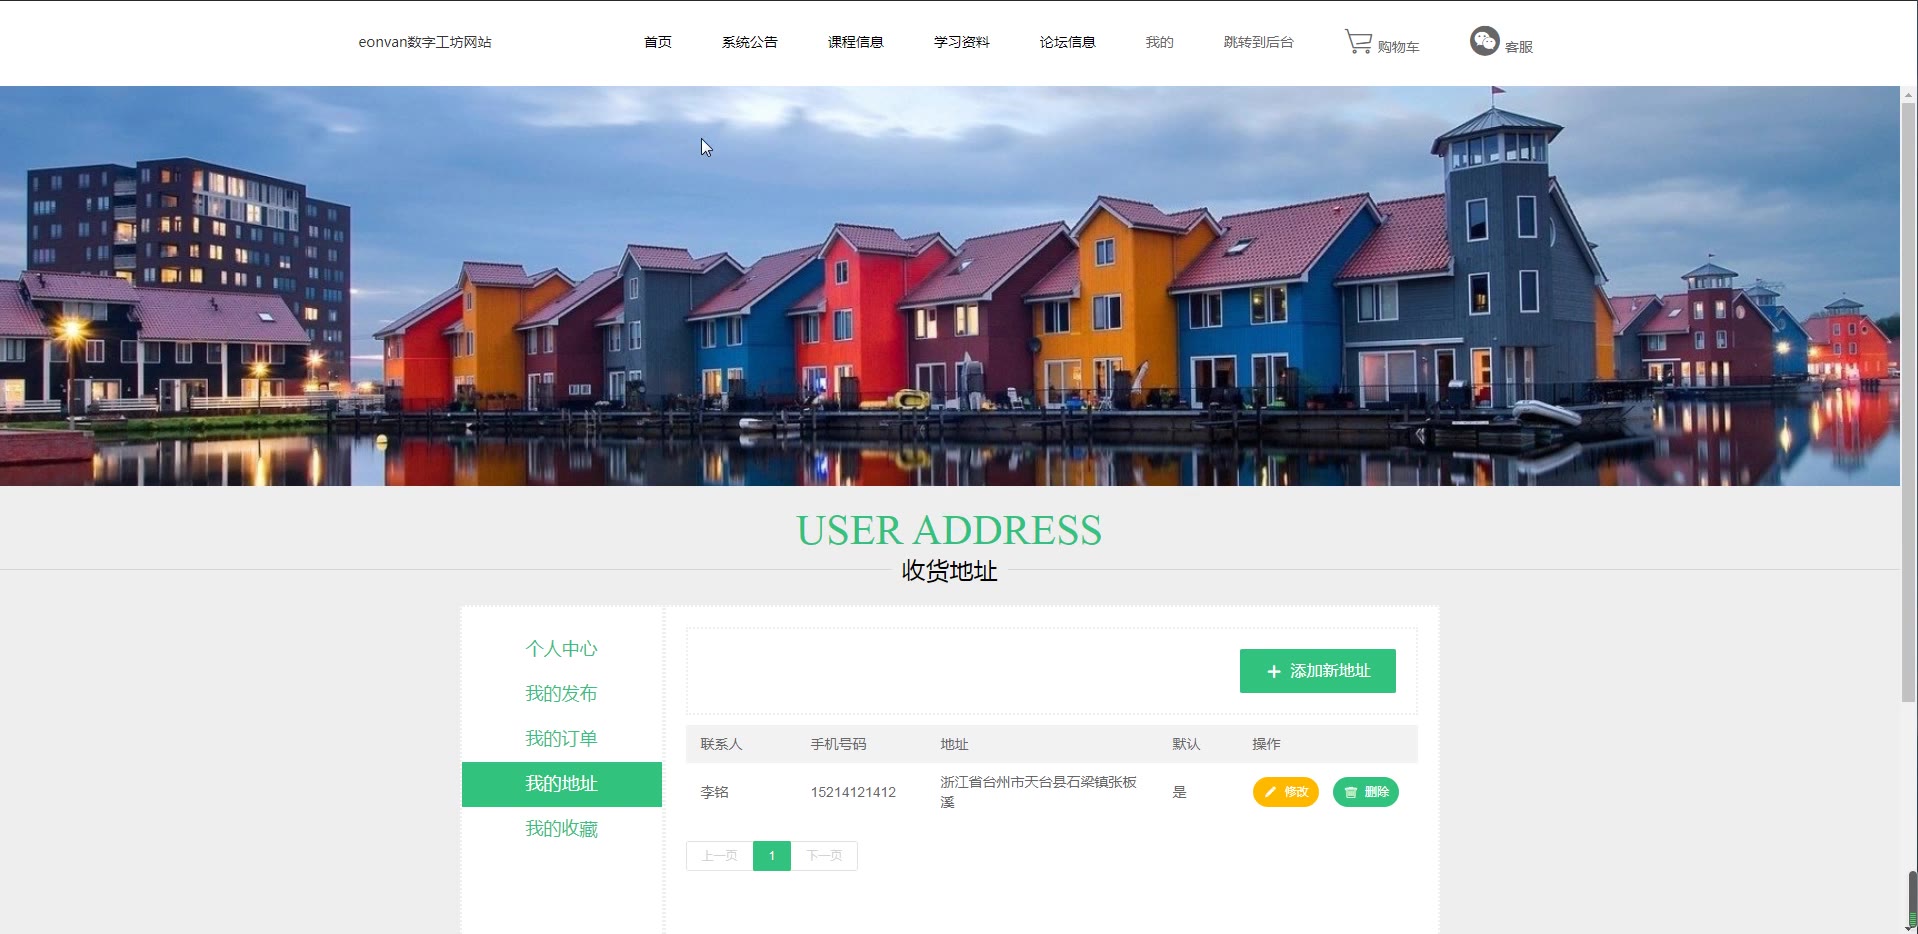1918x934 pixels.
Task: Click the 默认 column header
Action: [x=1186, y=744]
